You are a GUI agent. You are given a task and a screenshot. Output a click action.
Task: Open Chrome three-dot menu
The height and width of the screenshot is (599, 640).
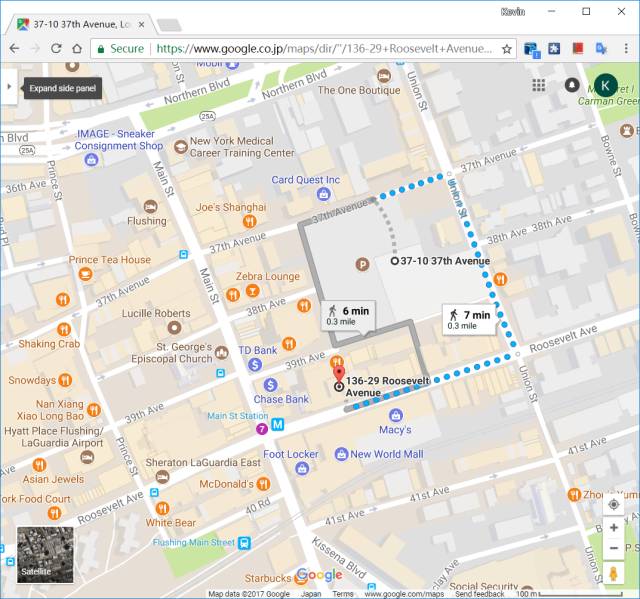tap(626, 49)
